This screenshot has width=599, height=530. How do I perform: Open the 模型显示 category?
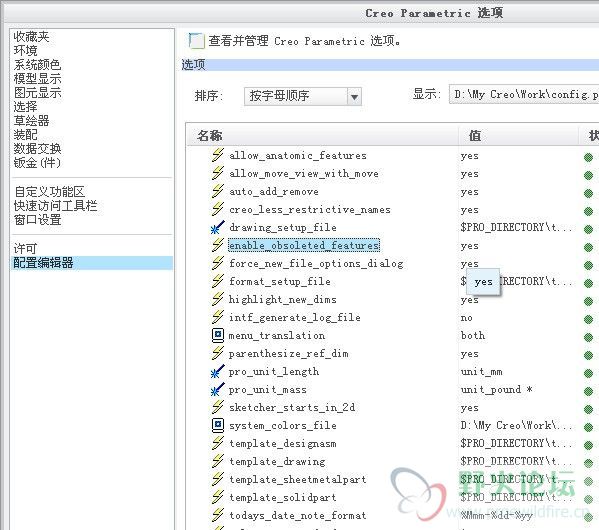37,79
